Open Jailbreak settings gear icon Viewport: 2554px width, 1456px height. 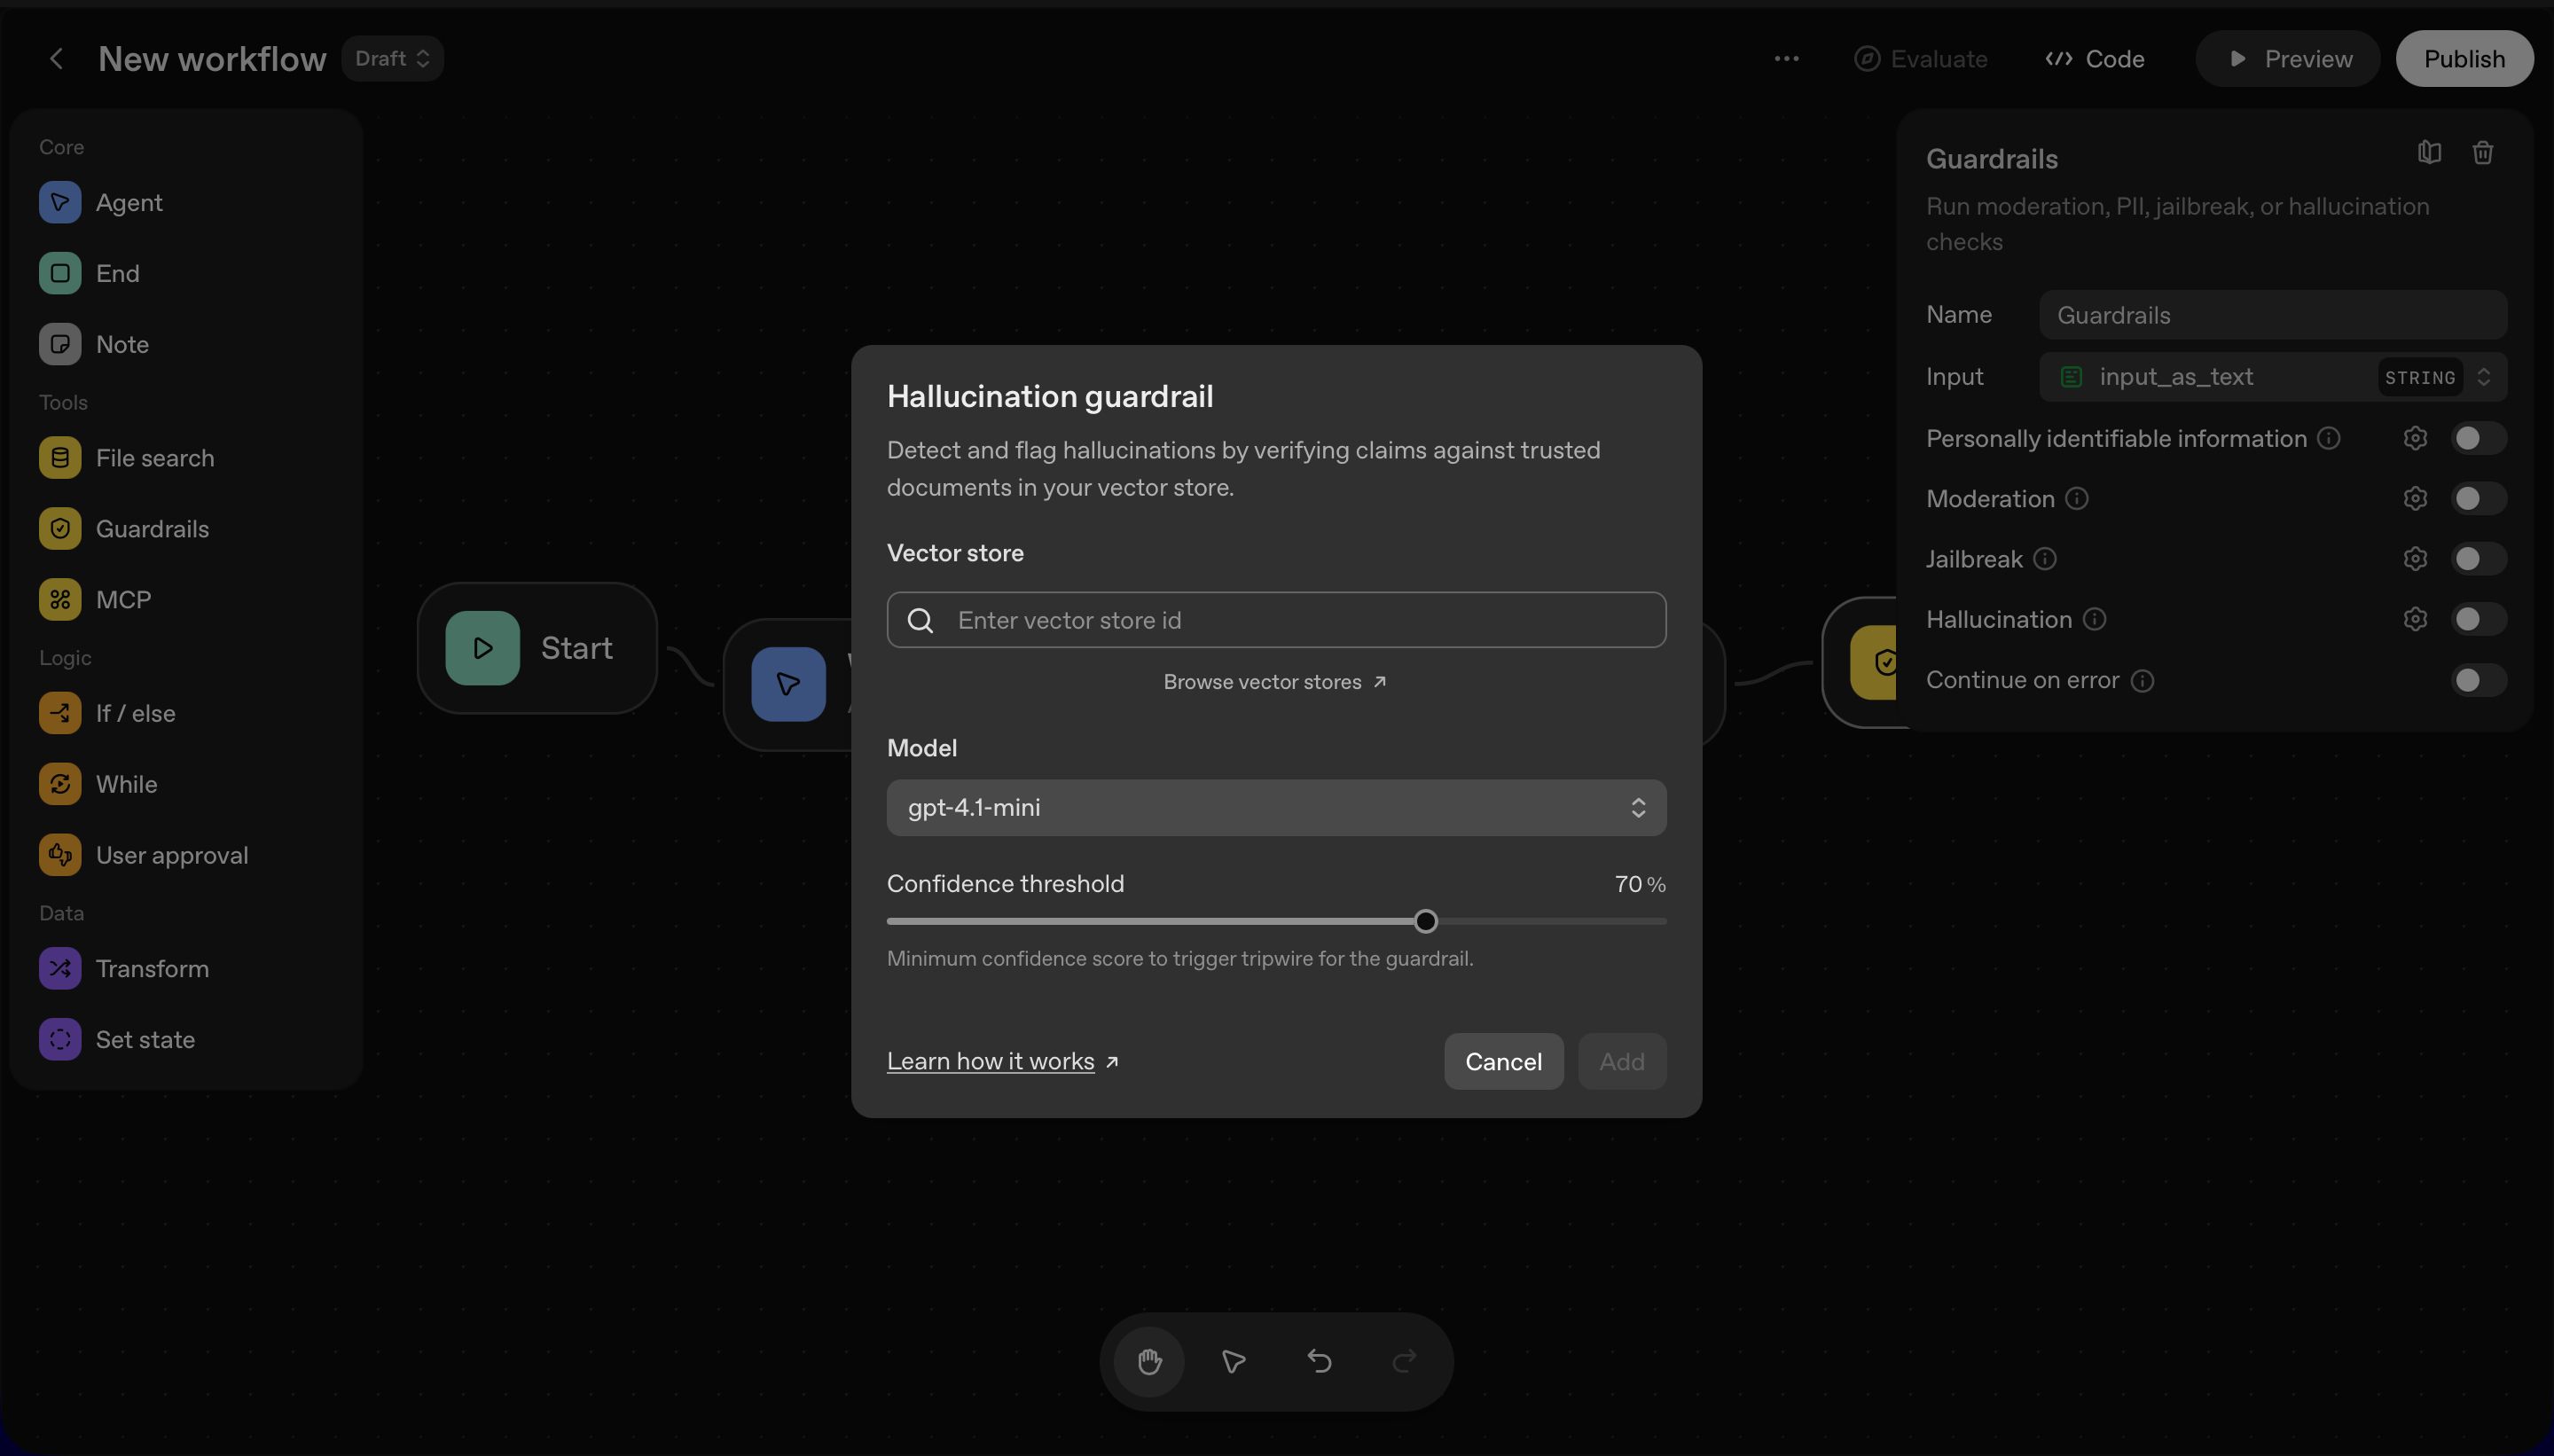point(2415,559)
